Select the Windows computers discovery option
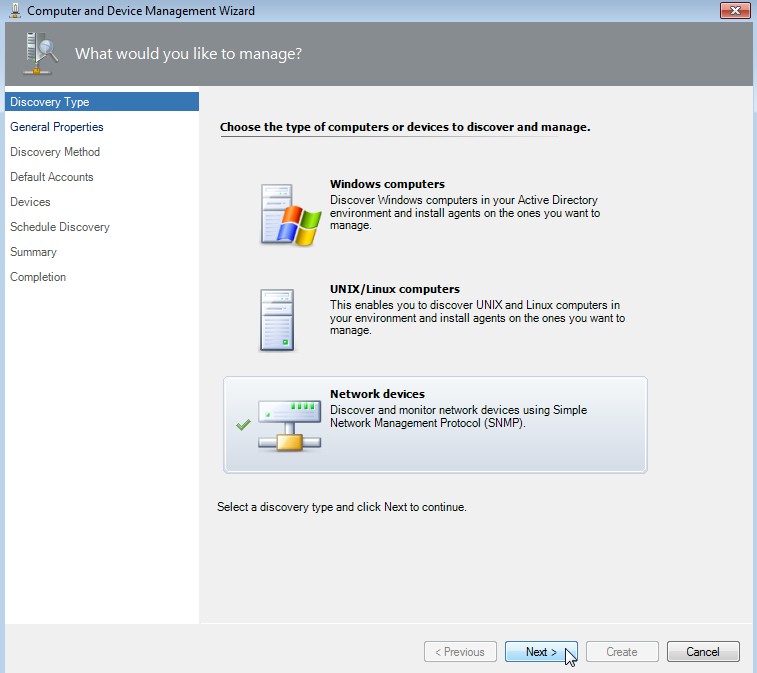Screen dimensions: 757x673 435,214
